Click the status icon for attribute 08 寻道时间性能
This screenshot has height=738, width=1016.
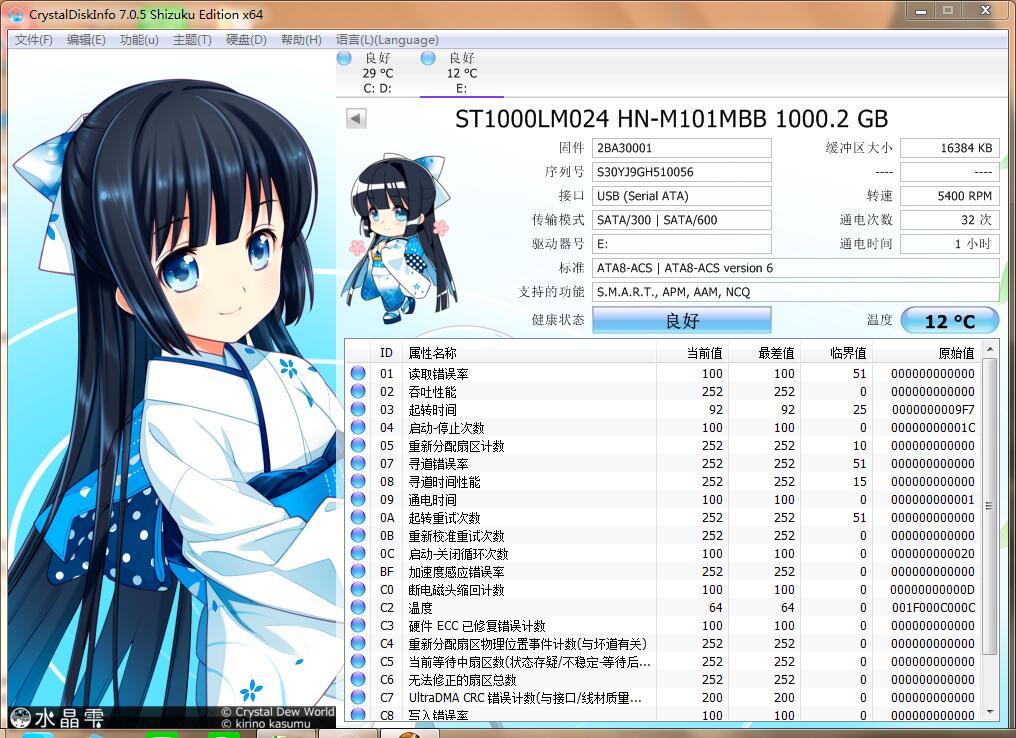pyautogui.click(x=358, y=481)
